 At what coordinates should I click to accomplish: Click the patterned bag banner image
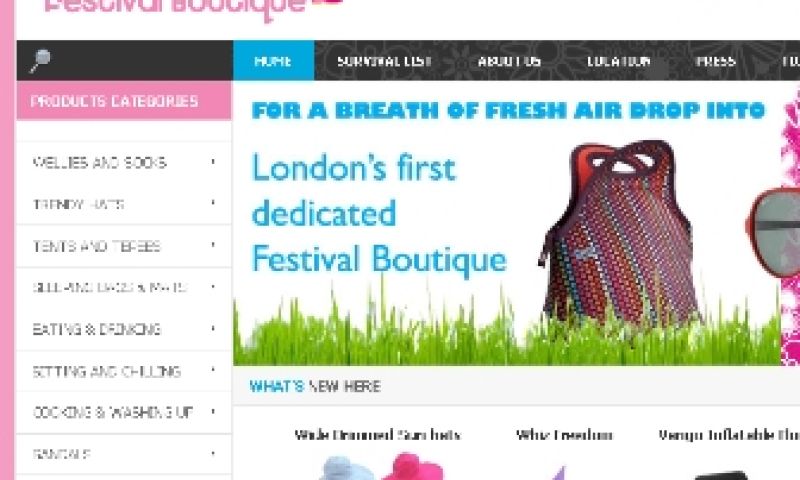click(x=620, y=232)
